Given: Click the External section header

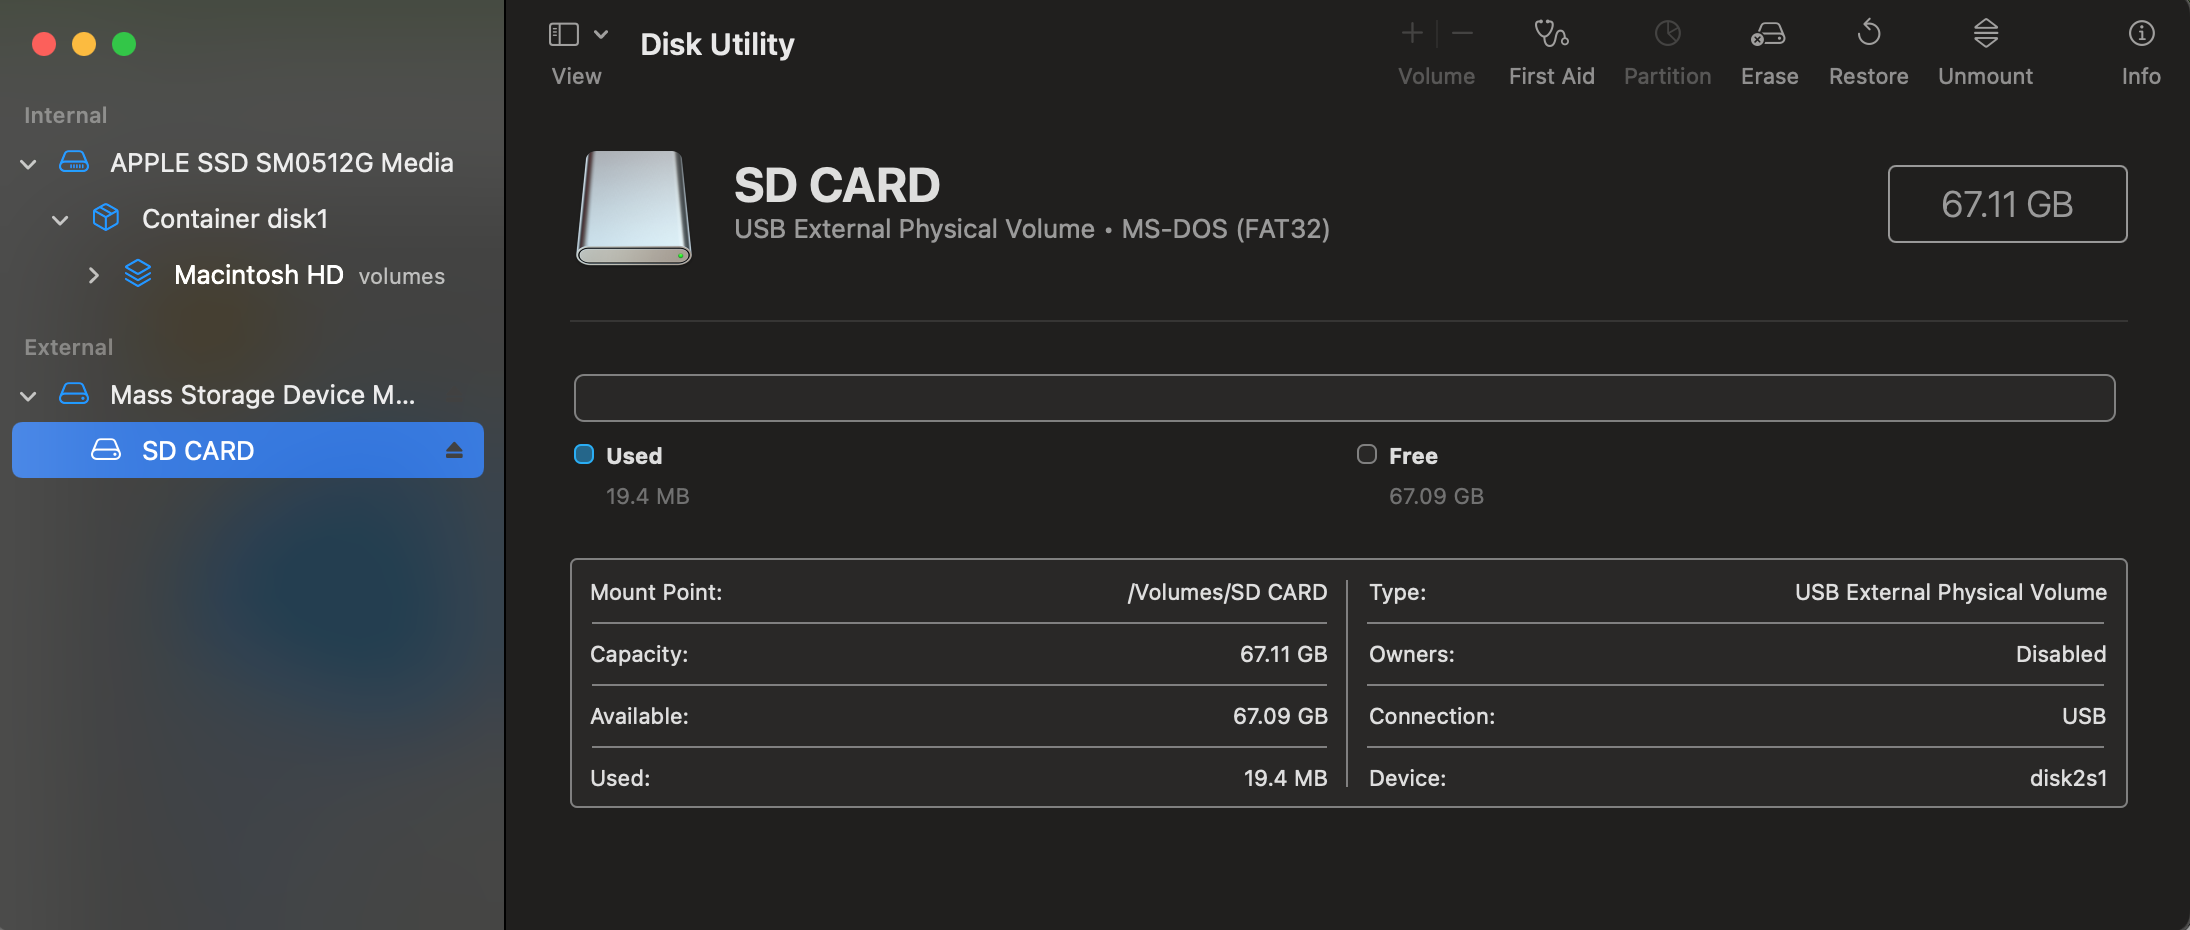Looking at the screenshot, I should [68, 347].
